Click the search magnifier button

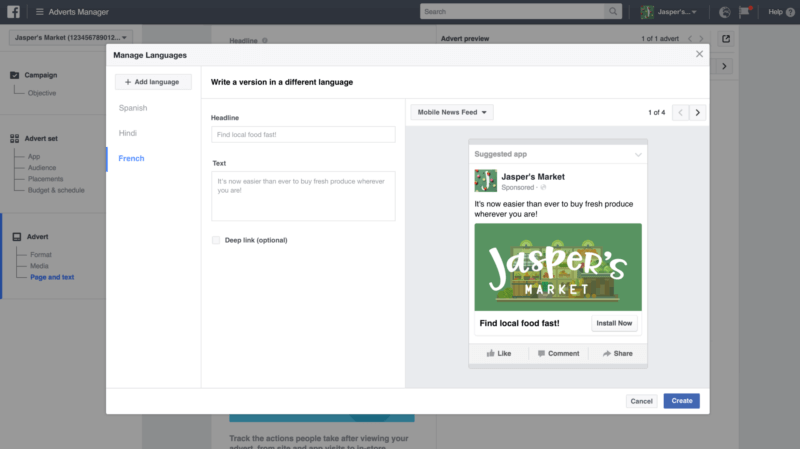point(613,11)
